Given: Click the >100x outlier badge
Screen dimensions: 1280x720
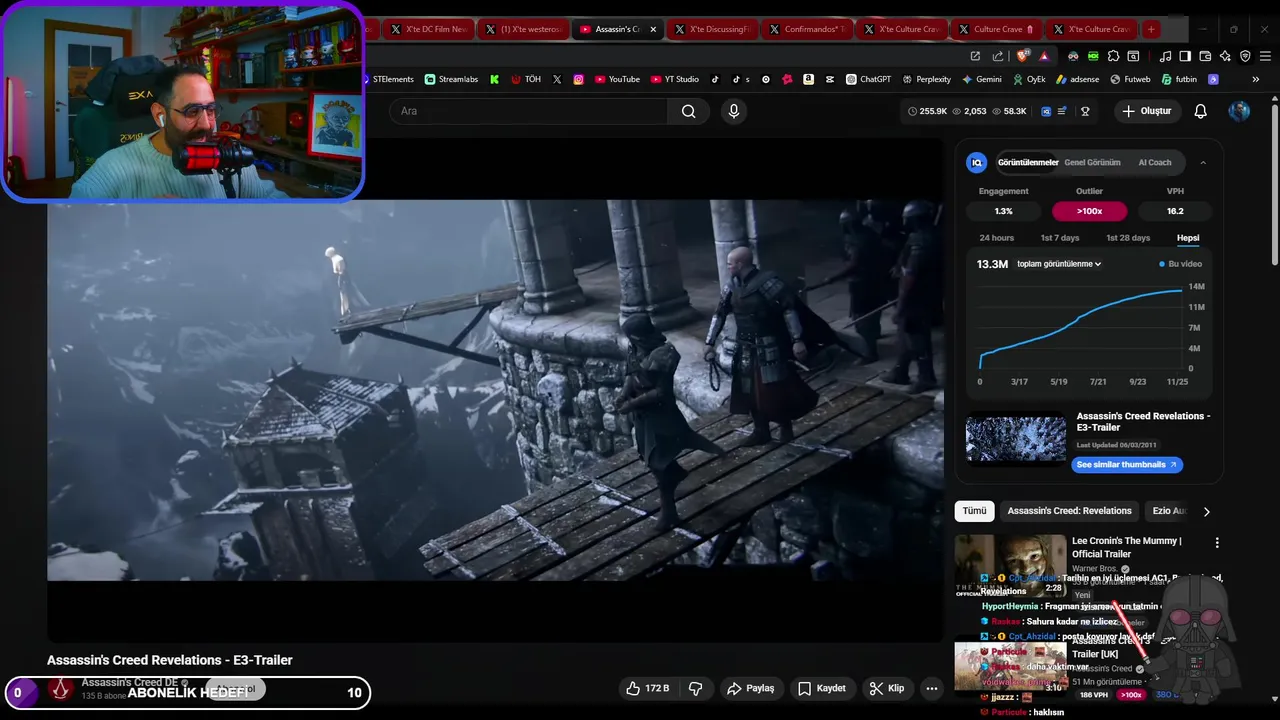Looking at the screenshot, I should pos(1089,211).
